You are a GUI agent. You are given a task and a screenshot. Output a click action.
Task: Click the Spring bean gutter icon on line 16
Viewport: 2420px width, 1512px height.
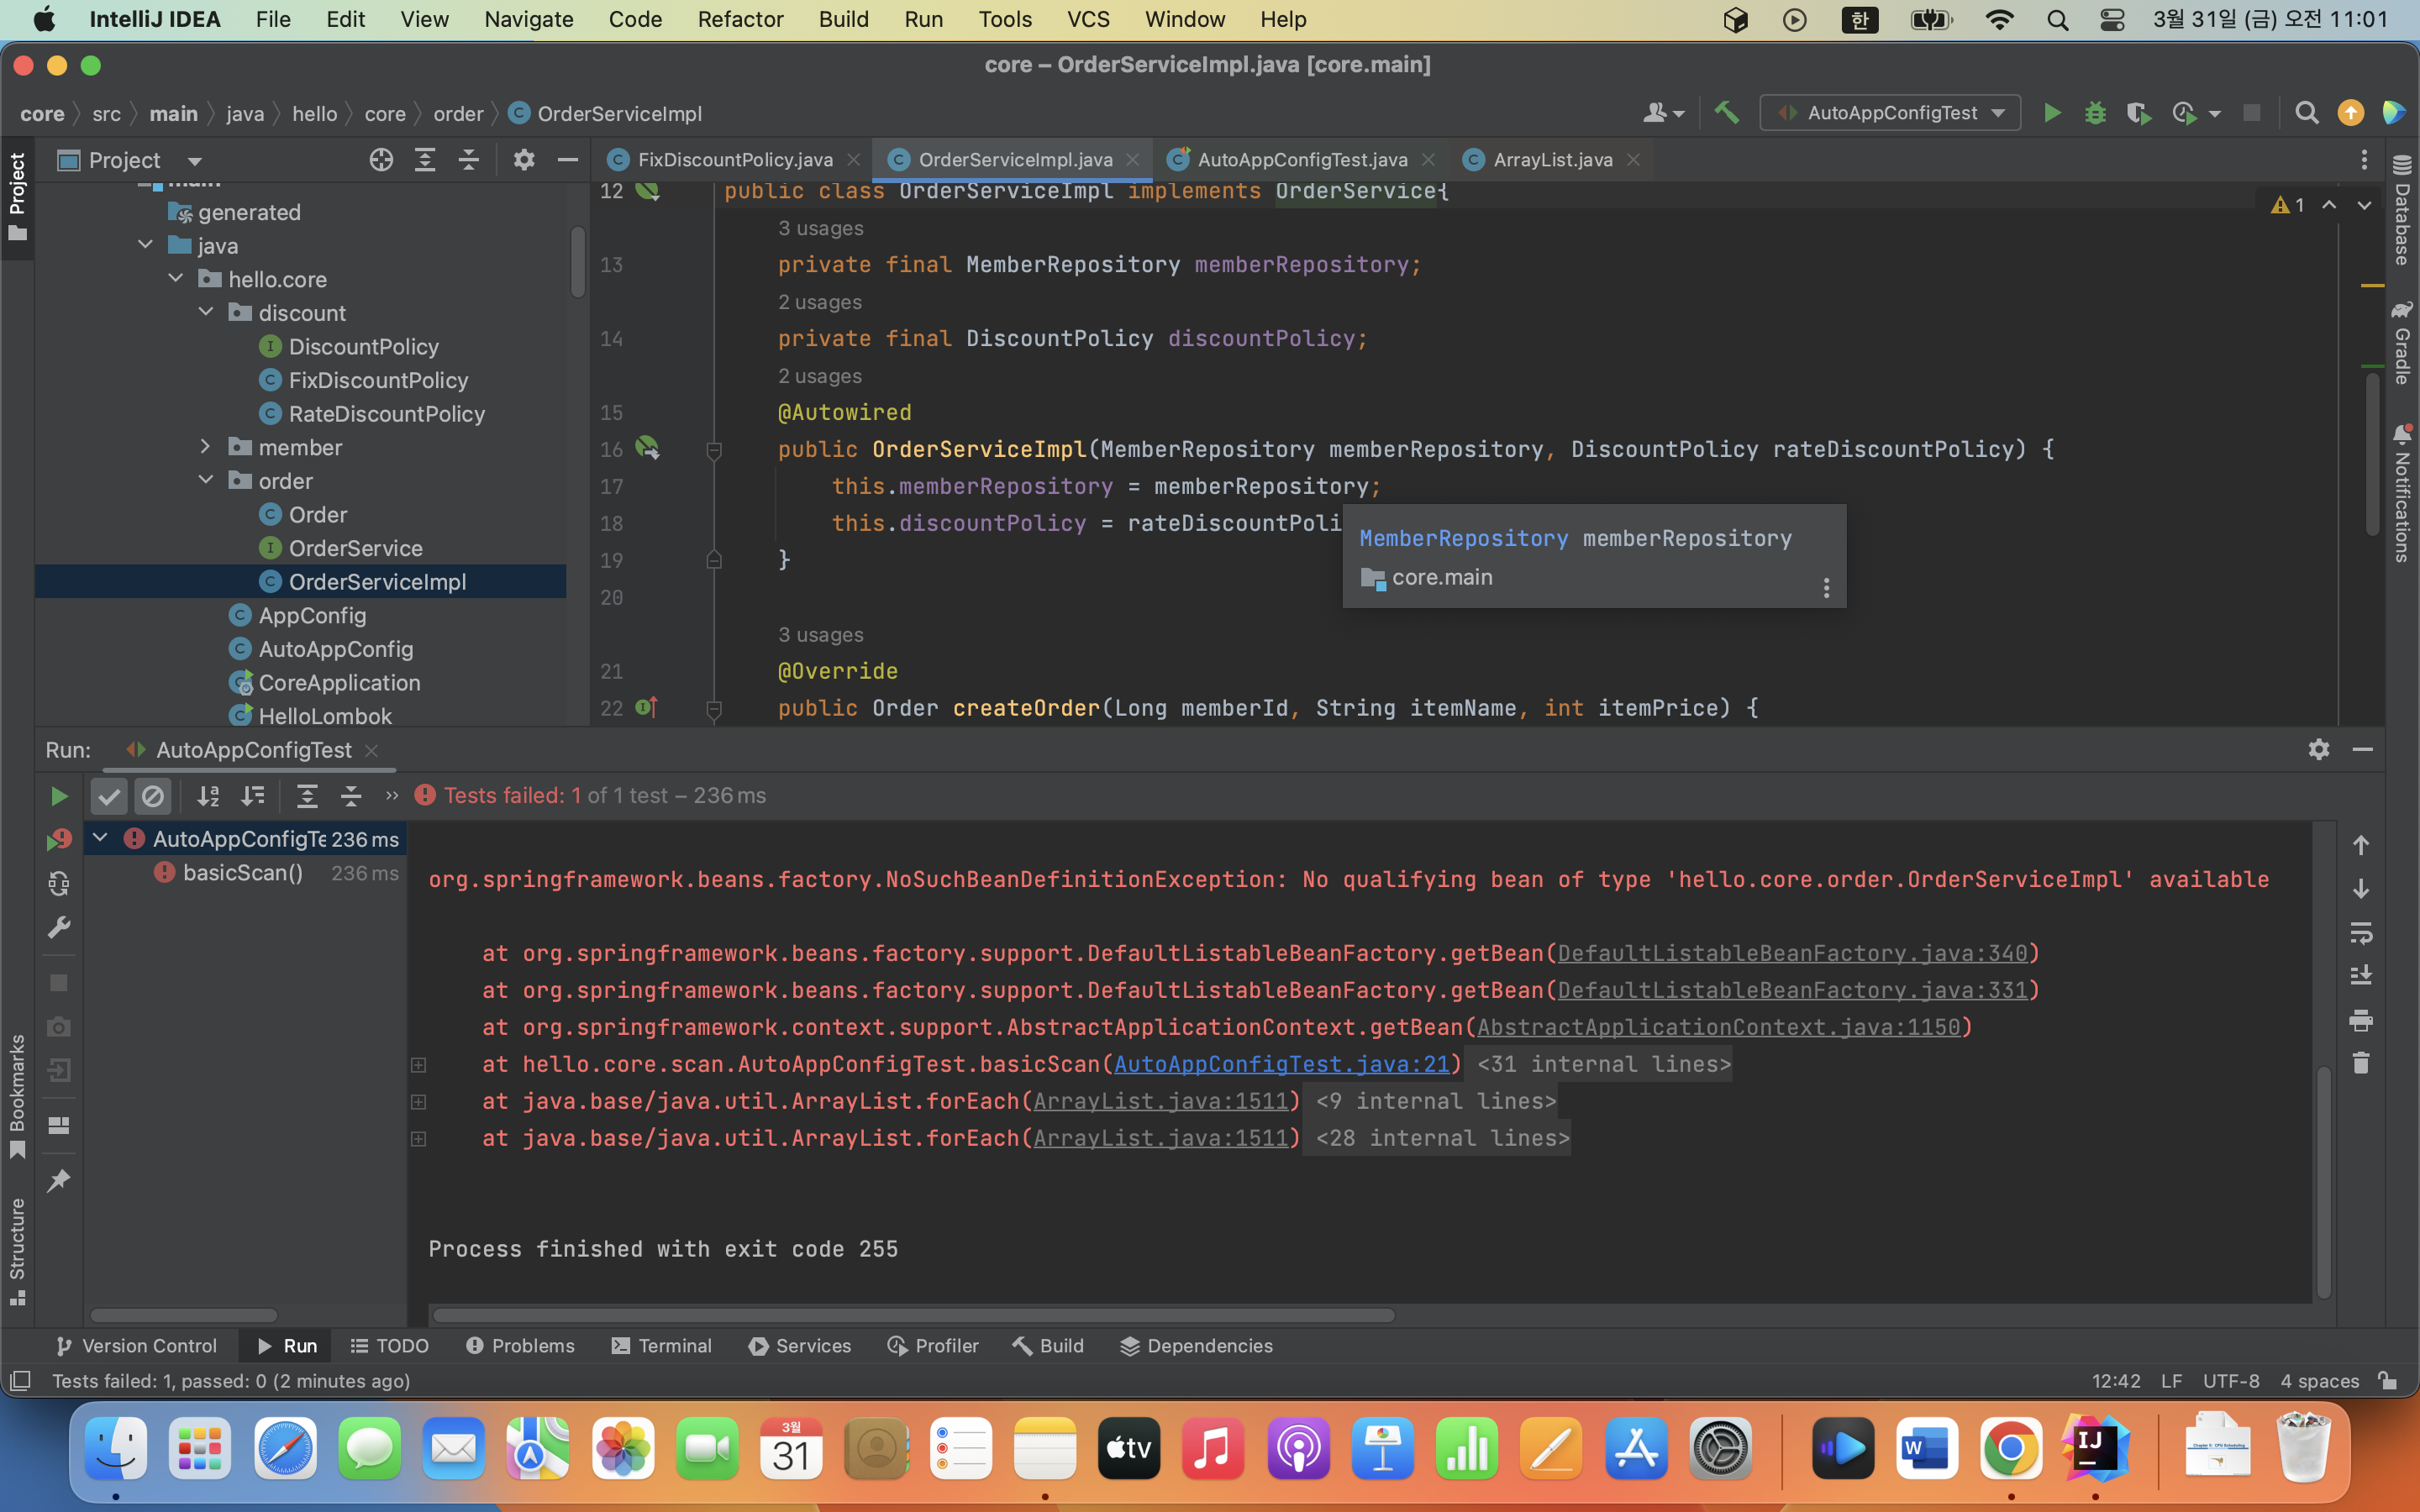(647, 447)
